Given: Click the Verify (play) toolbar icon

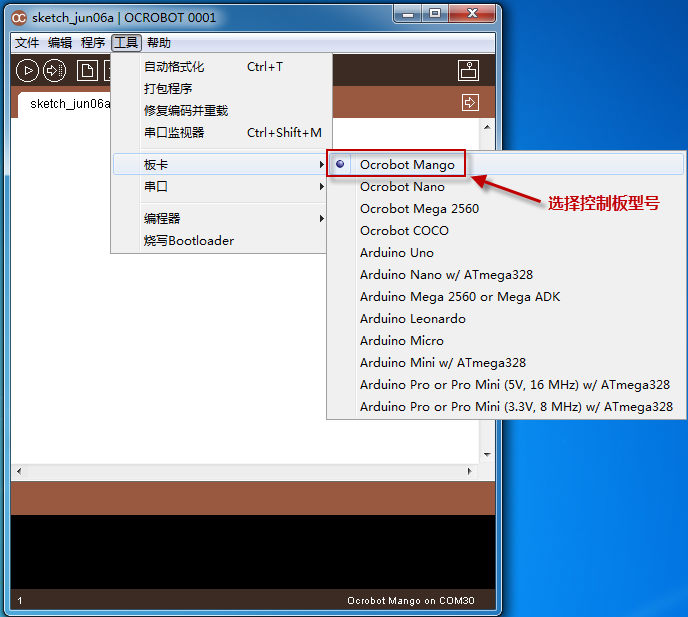Looking at the screenshot, I should coord(28,71).
